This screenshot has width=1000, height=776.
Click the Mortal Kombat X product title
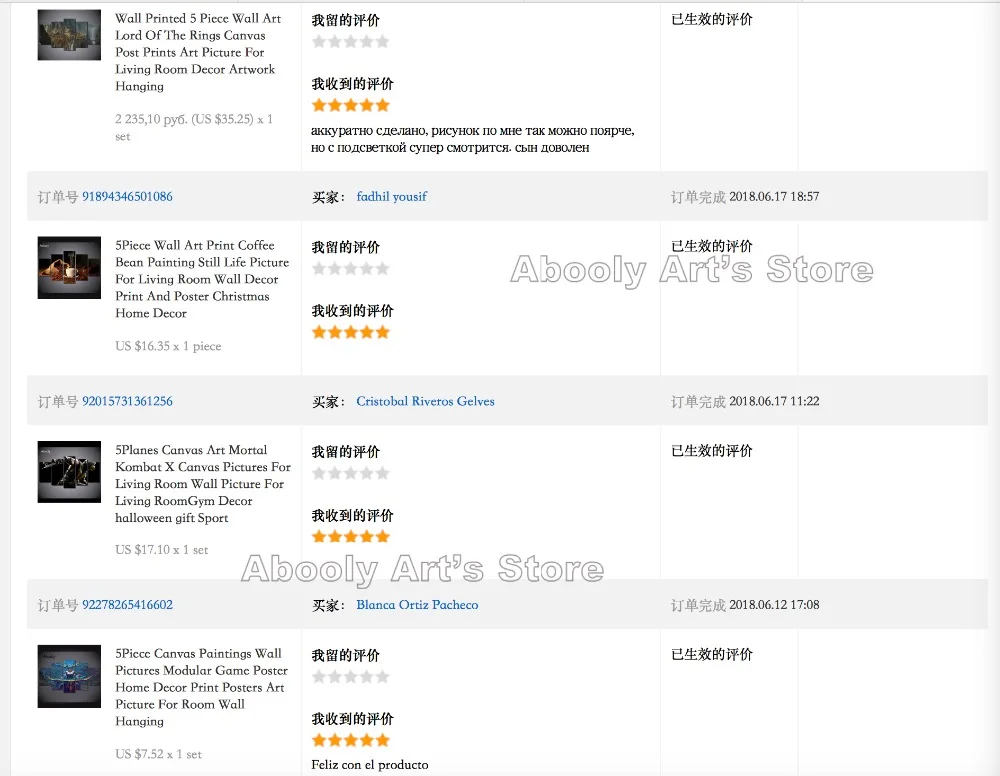point(203,484)
